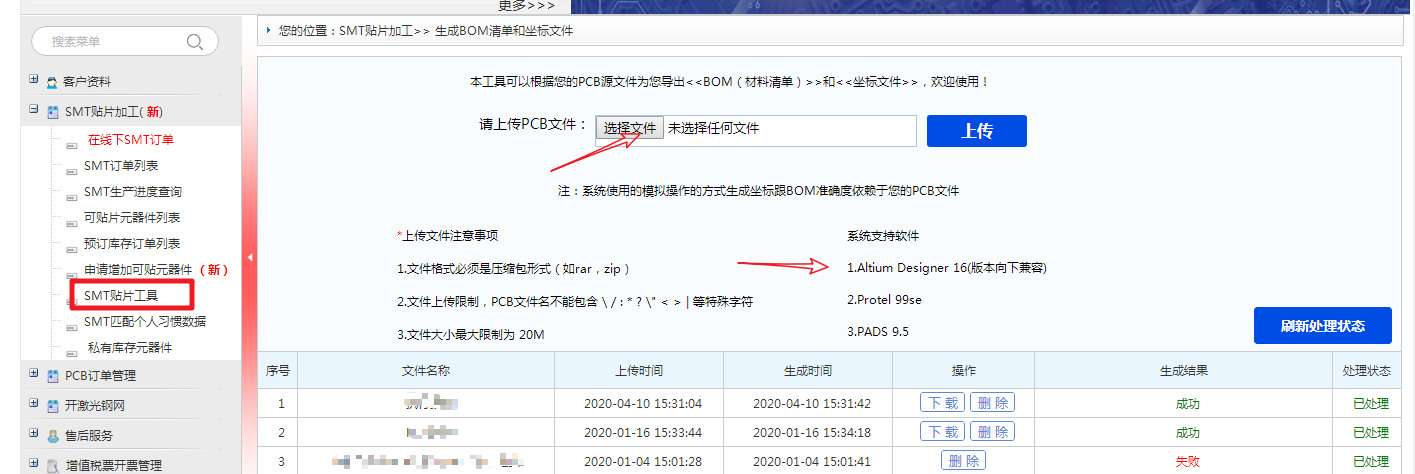Click the 客户资料 user icon
The image size is (1415, 474).
click(52, 82)
